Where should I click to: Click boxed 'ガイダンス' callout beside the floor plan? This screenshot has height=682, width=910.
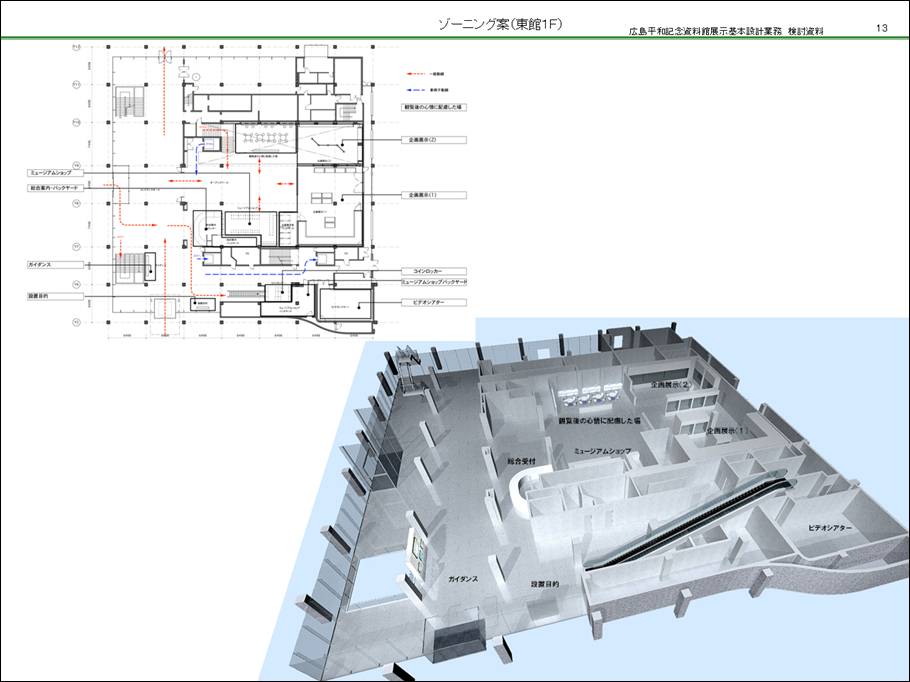tap(56, 265)
